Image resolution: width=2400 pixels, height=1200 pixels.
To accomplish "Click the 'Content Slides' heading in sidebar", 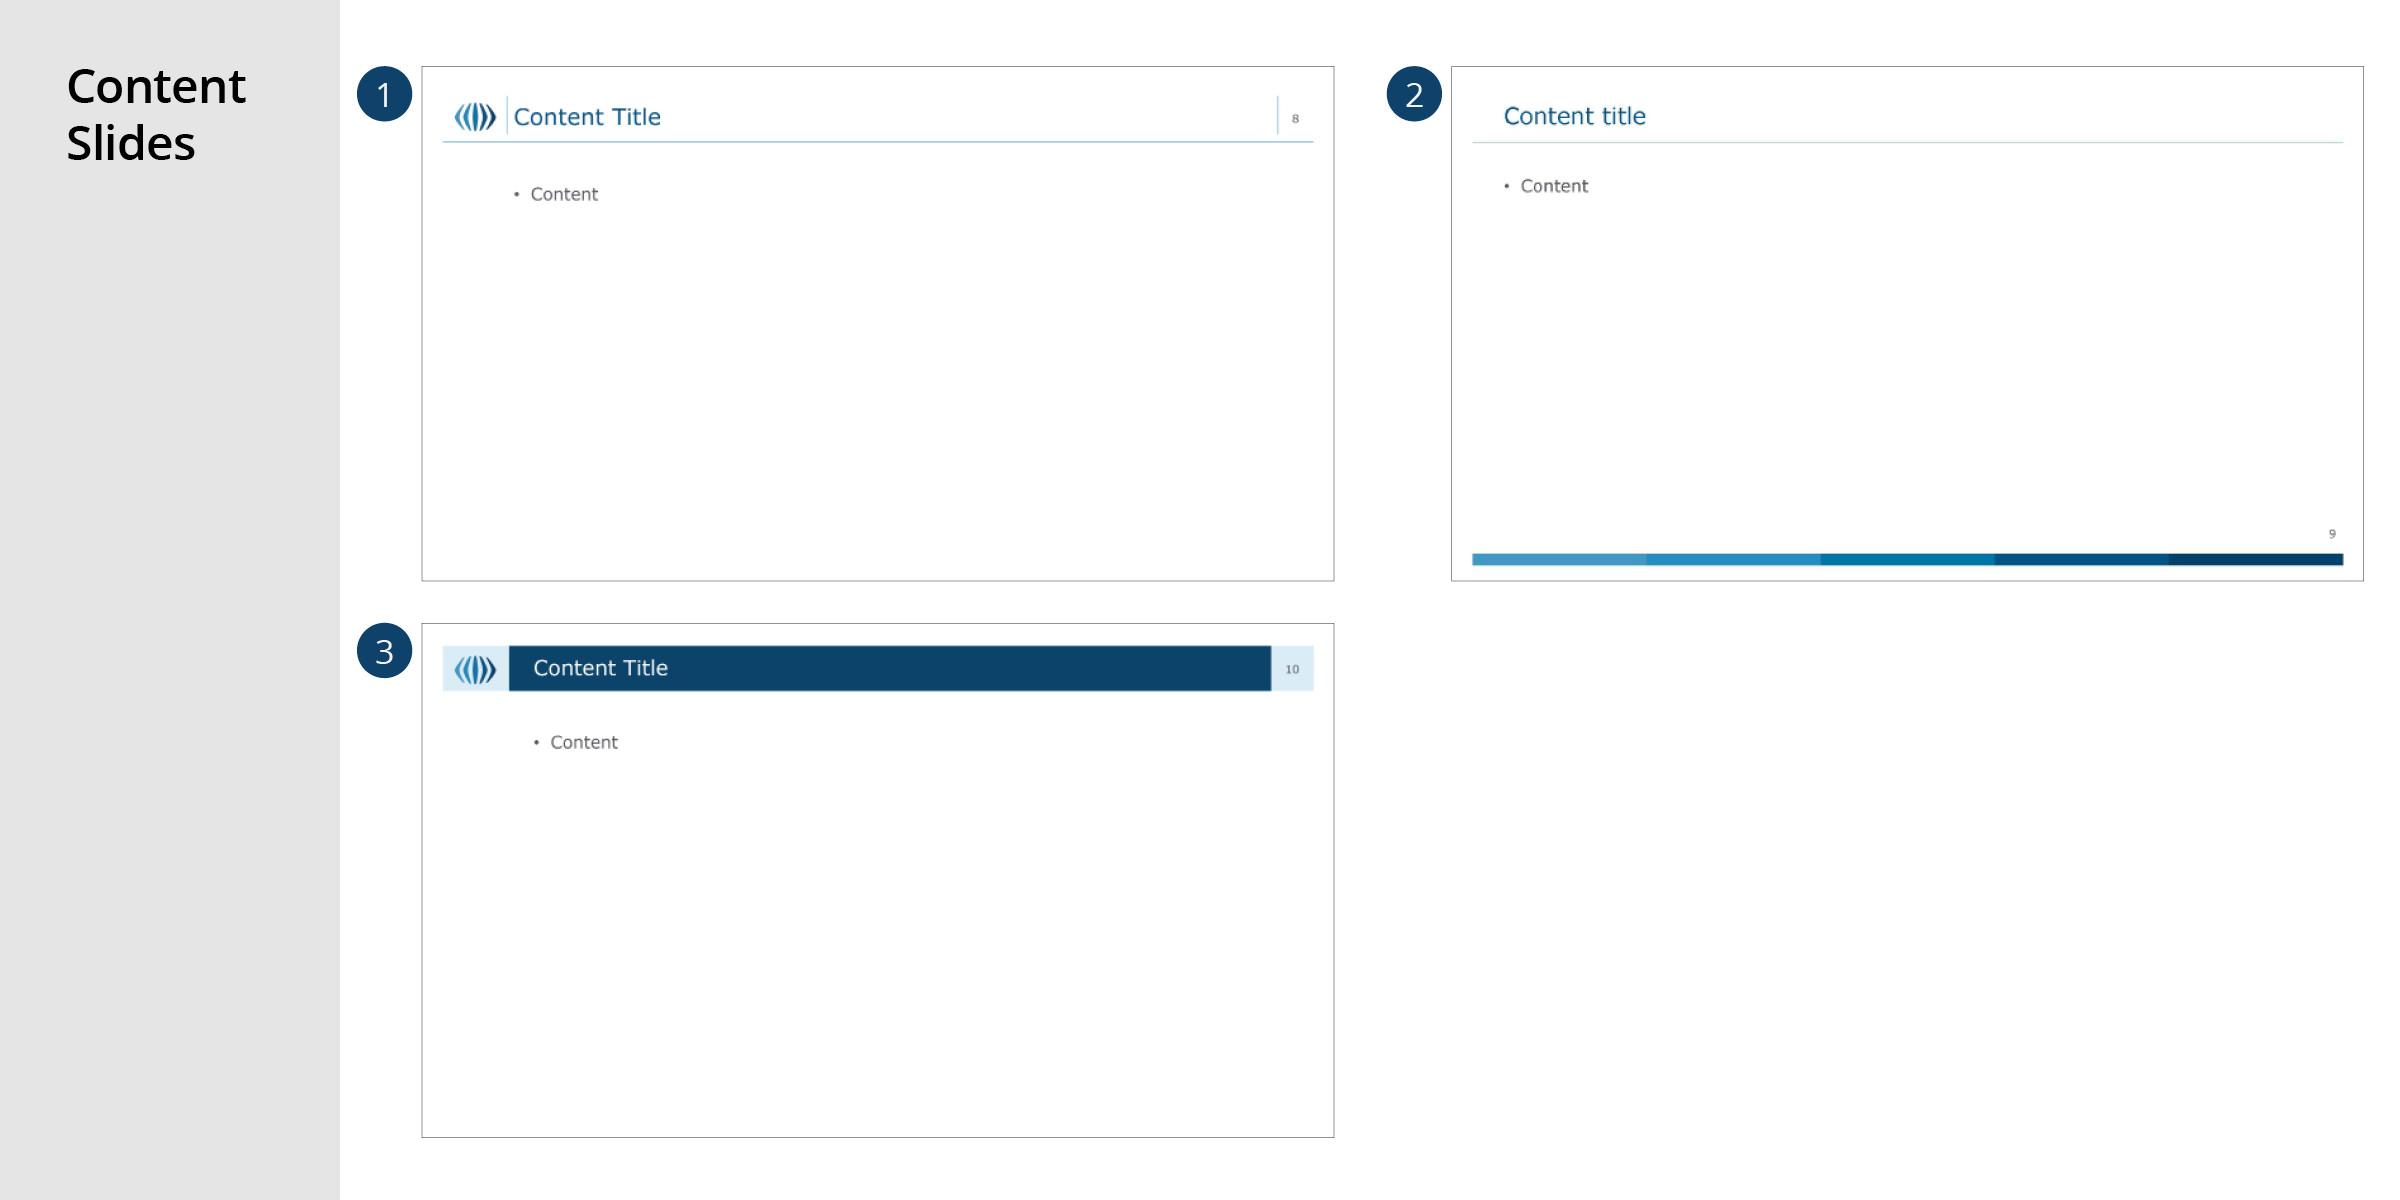I will 156,114.
